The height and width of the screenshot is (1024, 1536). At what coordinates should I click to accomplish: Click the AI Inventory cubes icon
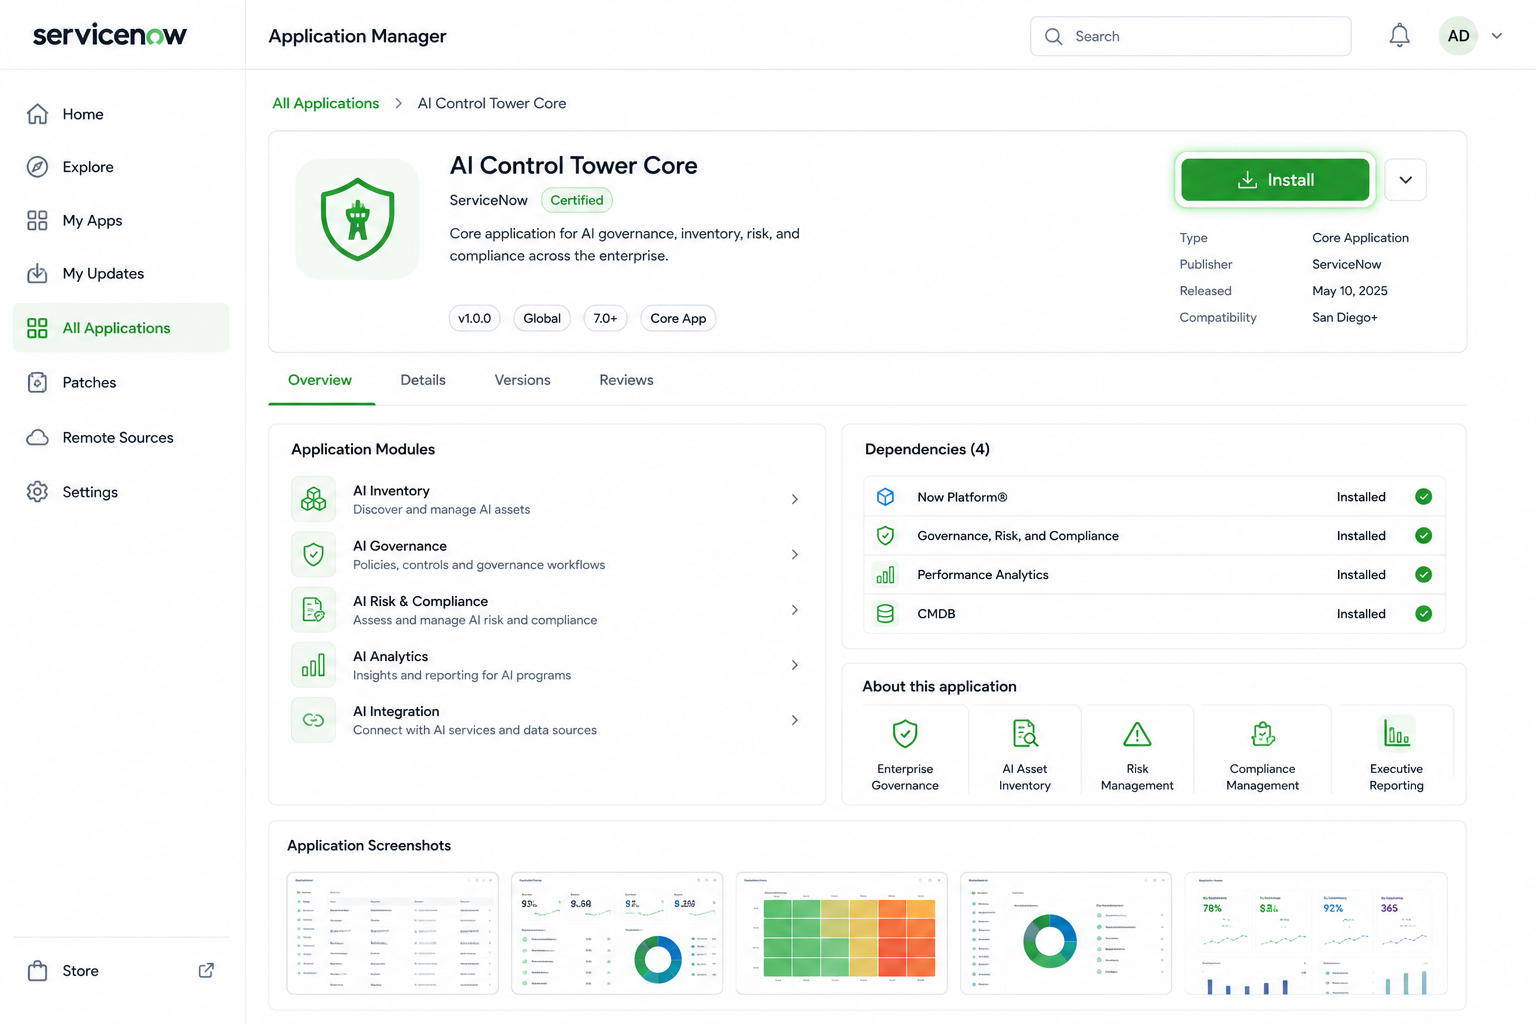click(x=313, y=499)
